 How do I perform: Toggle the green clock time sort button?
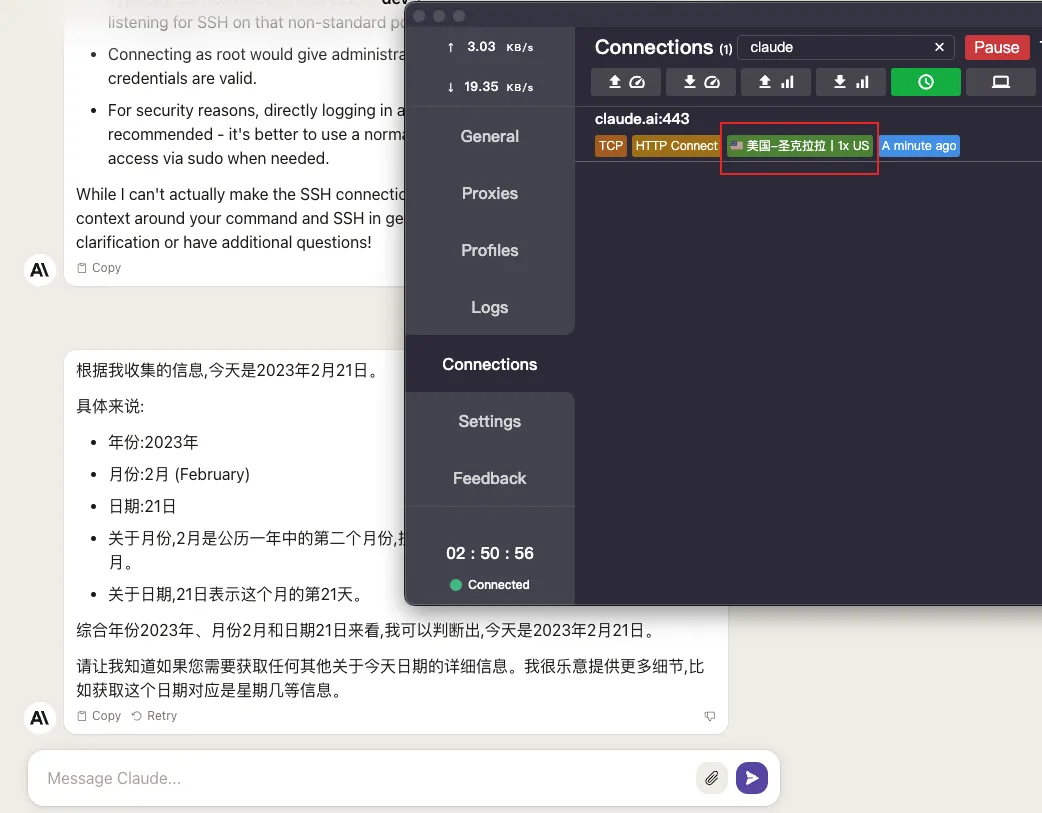coord(926,82)
